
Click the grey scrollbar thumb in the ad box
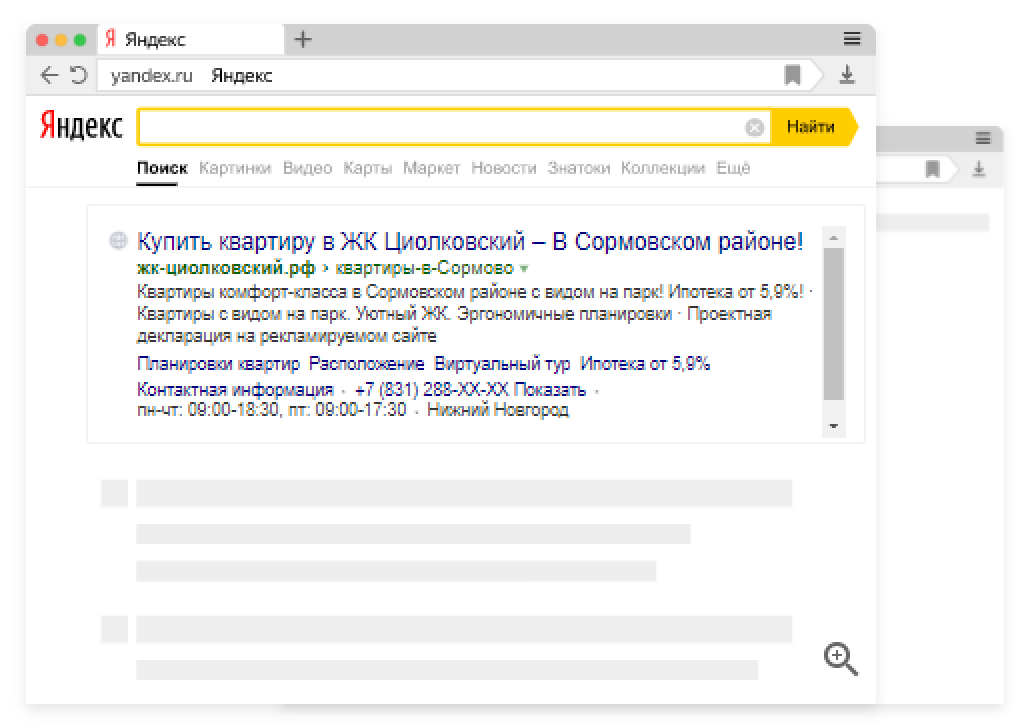(x=834, y=324)
